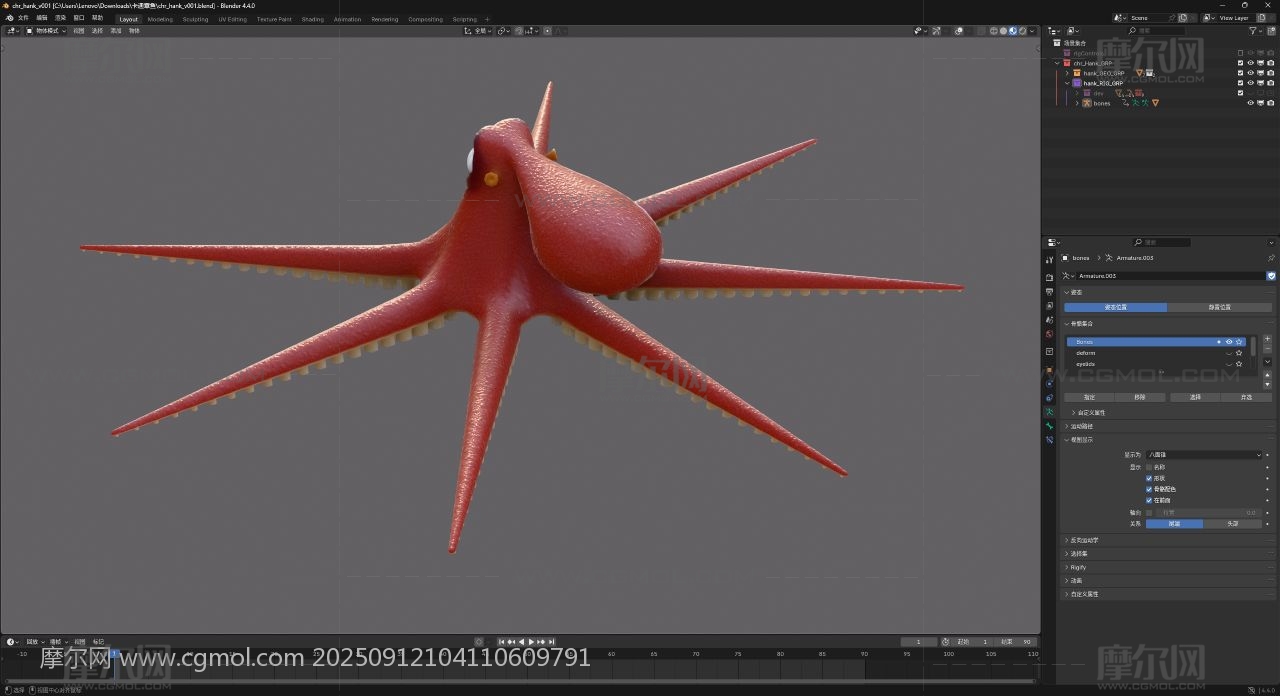The height and width of the screenshot is (696, 1280).
Task: Open the Bone Constraints properties tab icon
Action: pos(1049,440)
